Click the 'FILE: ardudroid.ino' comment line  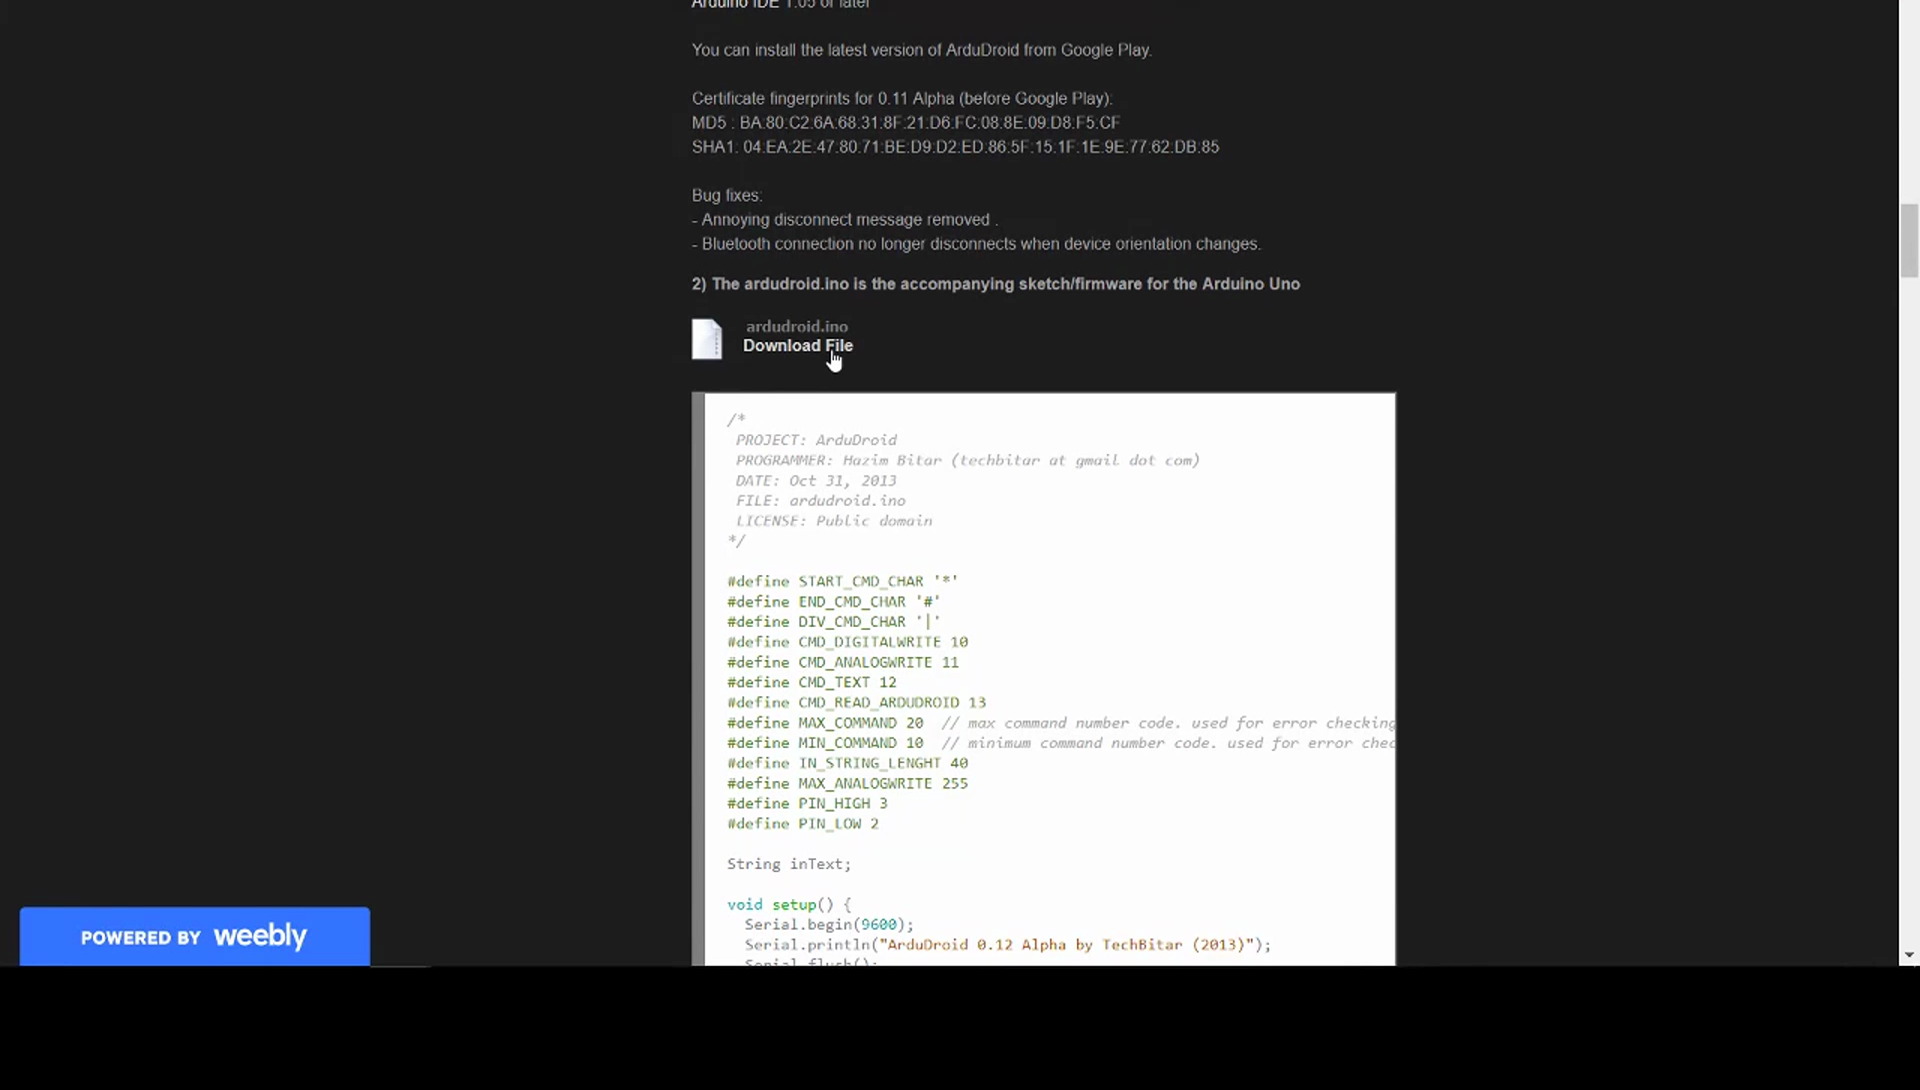pyautogui.click(x=821, y=501)
